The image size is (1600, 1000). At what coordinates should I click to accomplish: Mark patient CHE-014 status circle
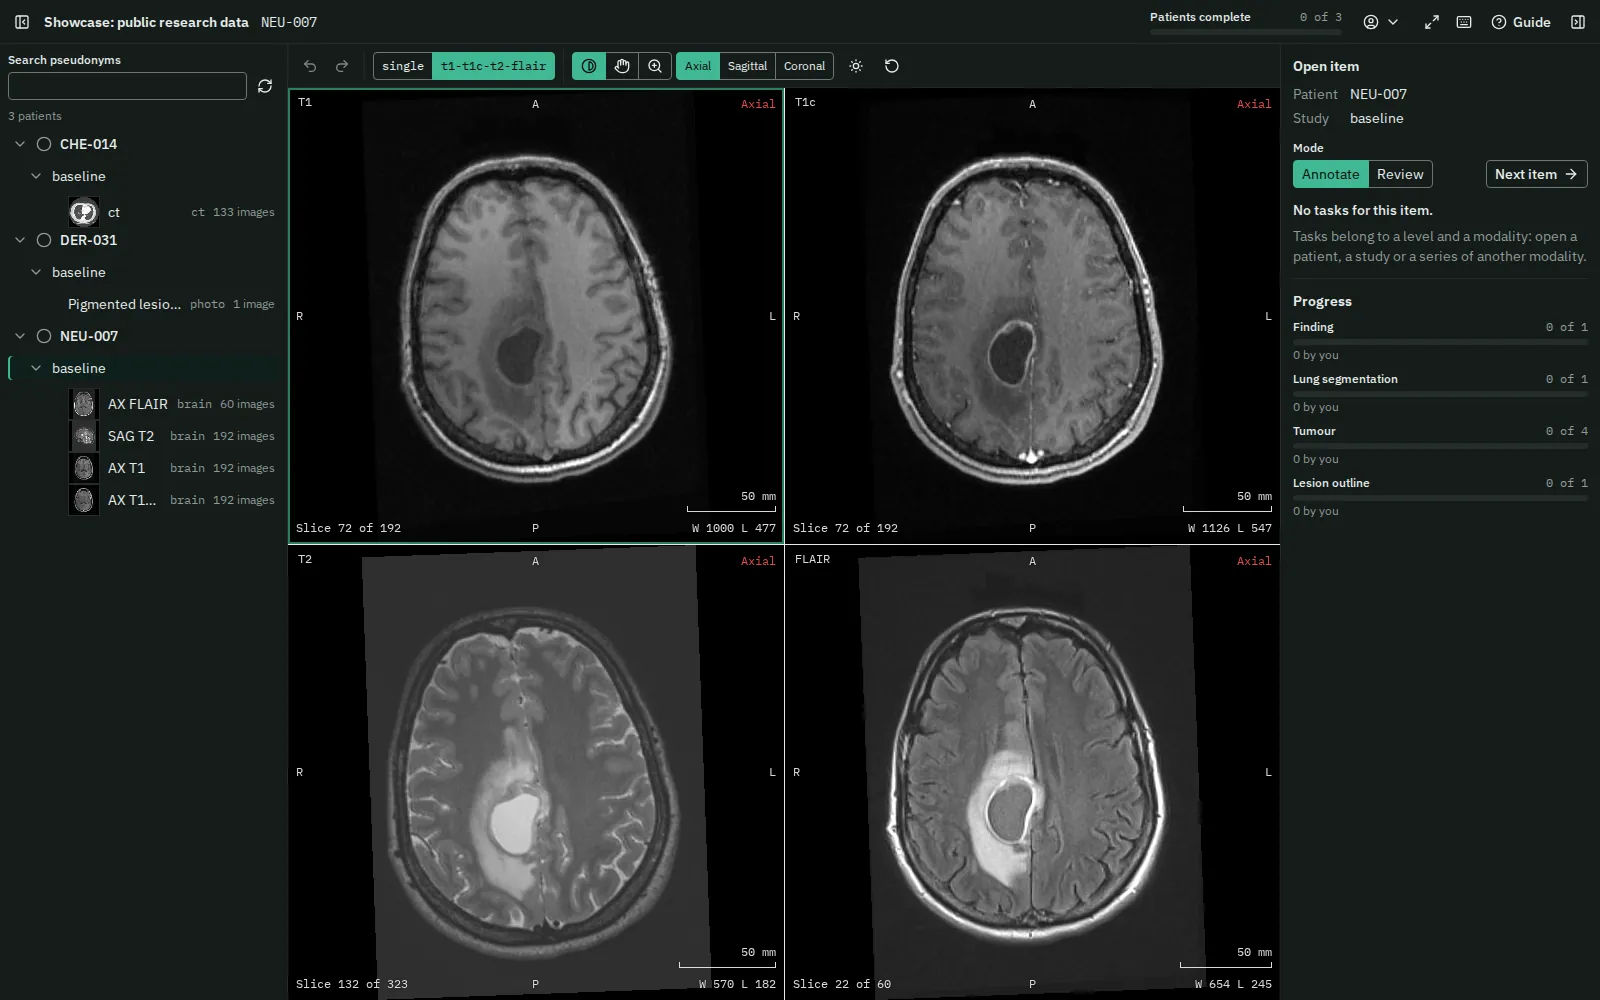click(x=44, y=144)
